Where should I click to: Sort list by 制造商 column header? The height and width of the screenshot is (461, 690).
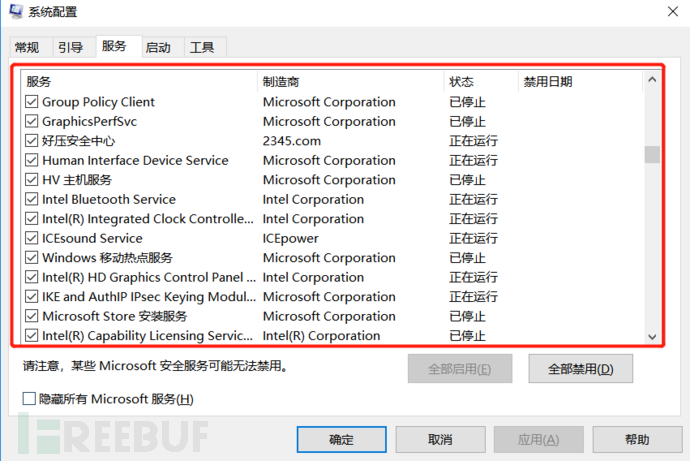351,82
